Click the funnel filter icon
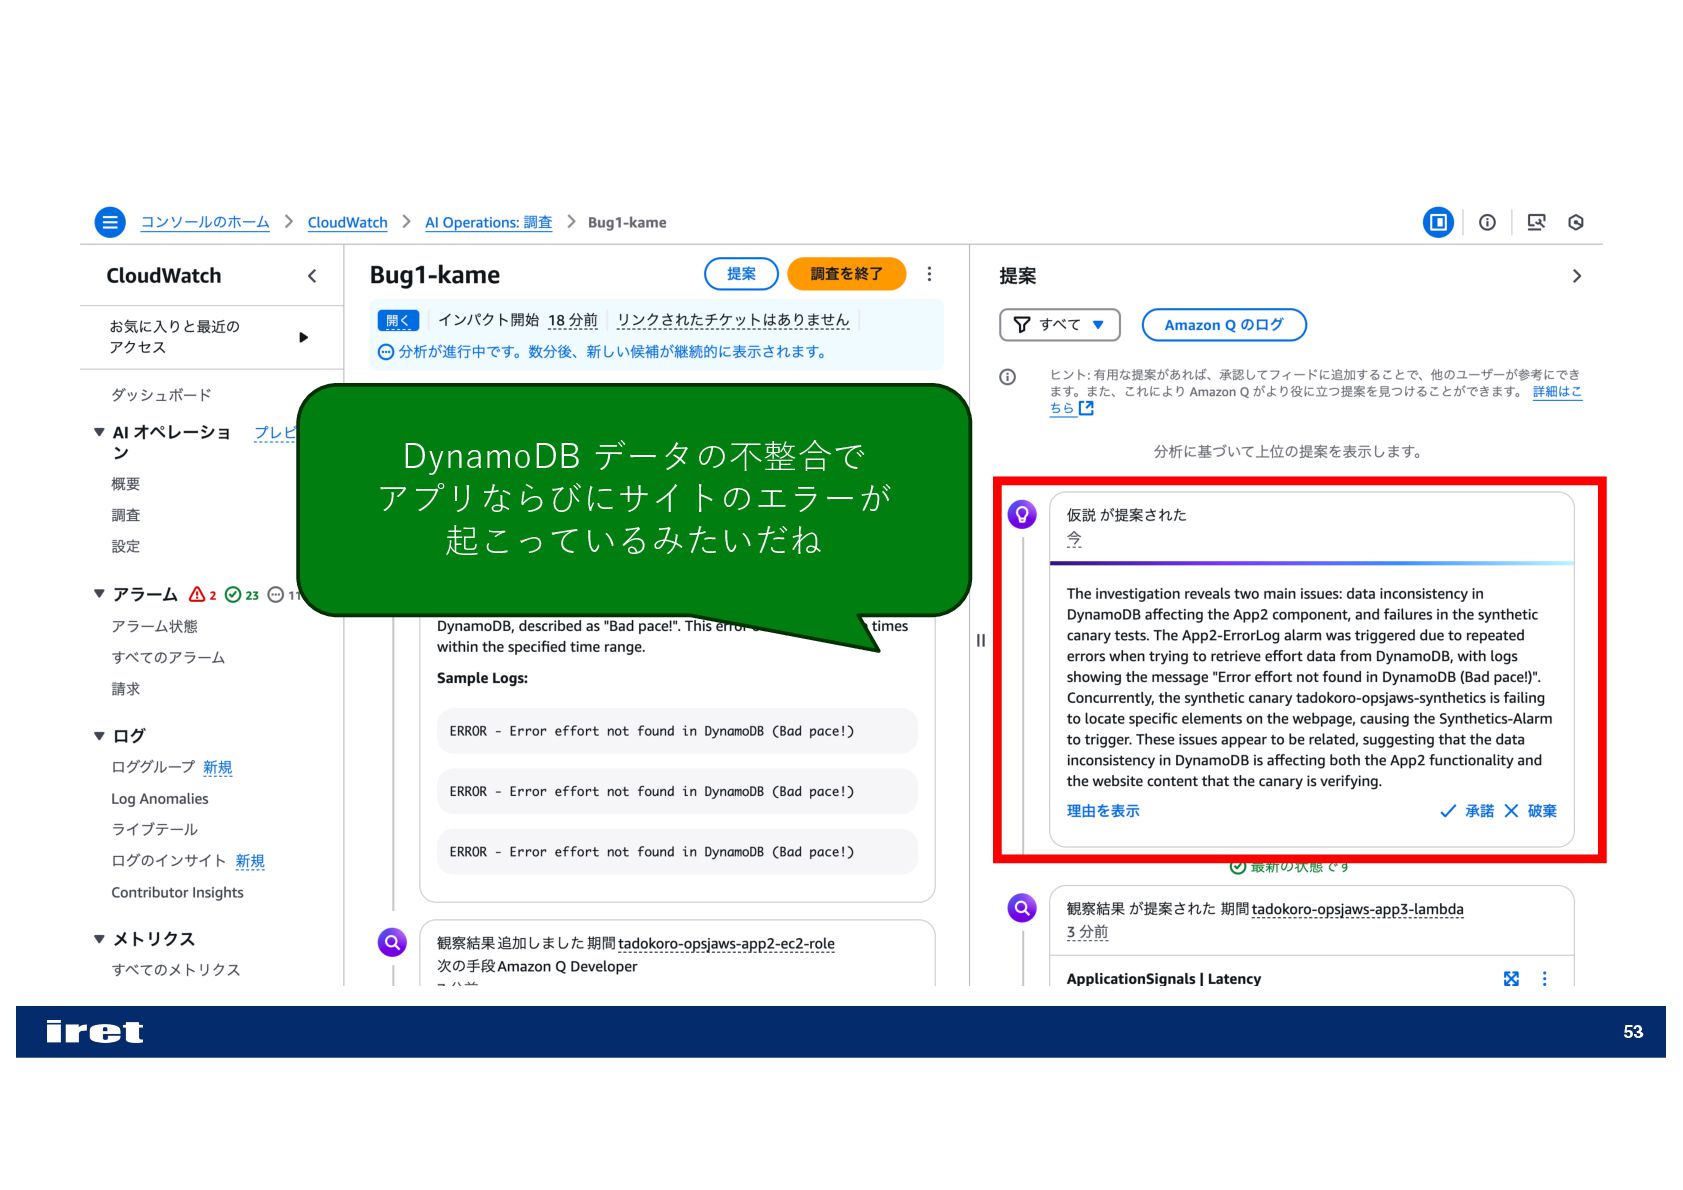This screenshot has width=1683, height=1190. 1022,325
